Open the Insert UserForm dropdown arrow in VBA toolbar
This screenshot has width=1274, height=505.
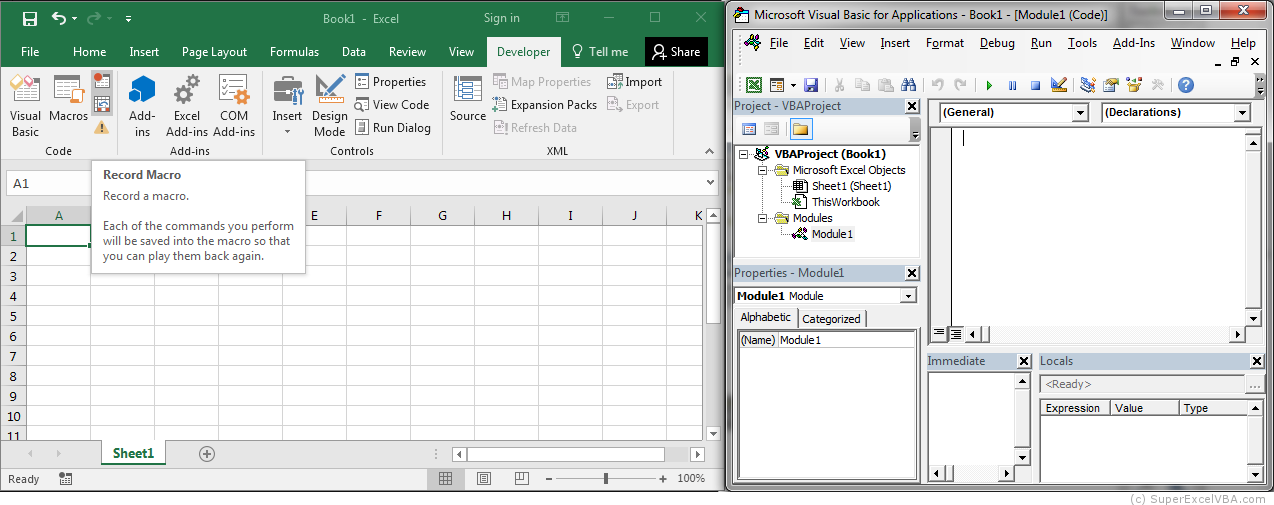click(793, 86)
